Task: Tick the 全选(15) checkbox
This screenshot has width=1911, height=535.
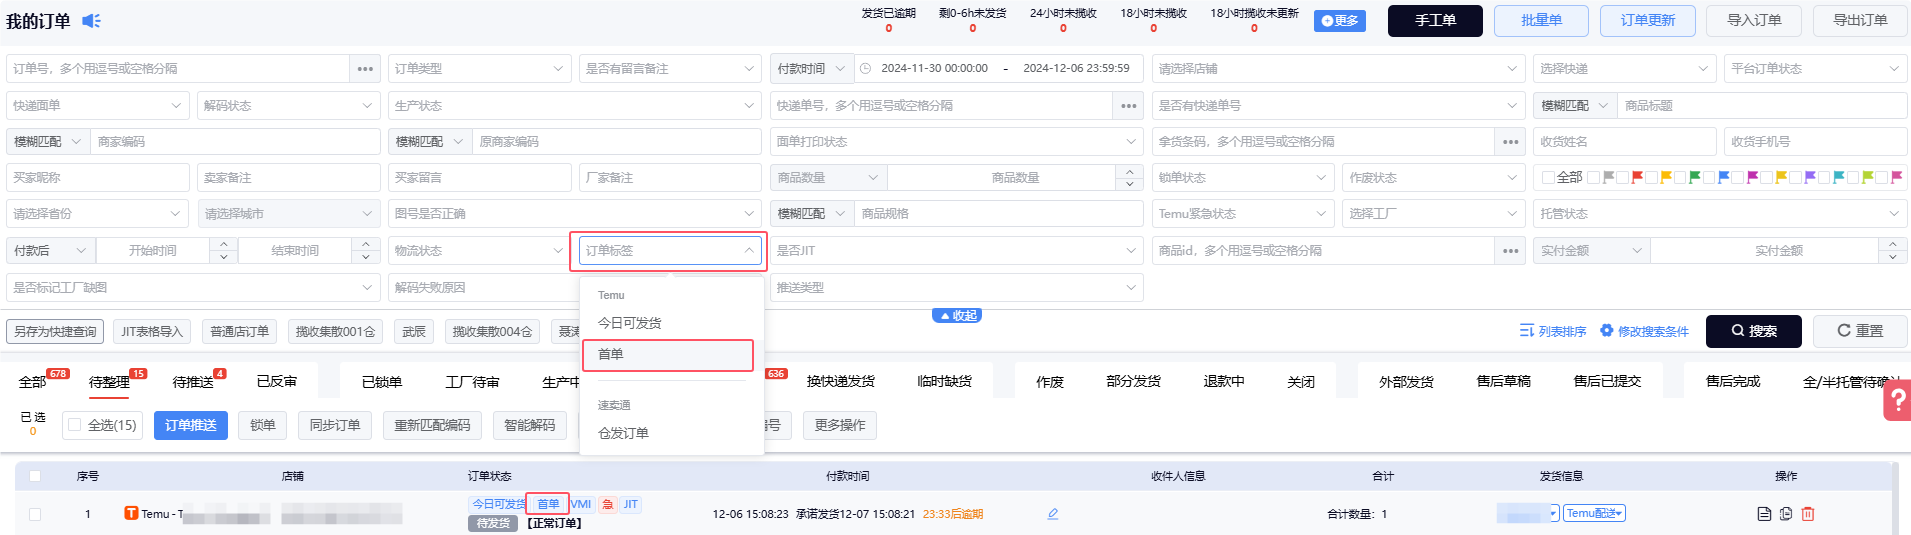Action: 74,425
